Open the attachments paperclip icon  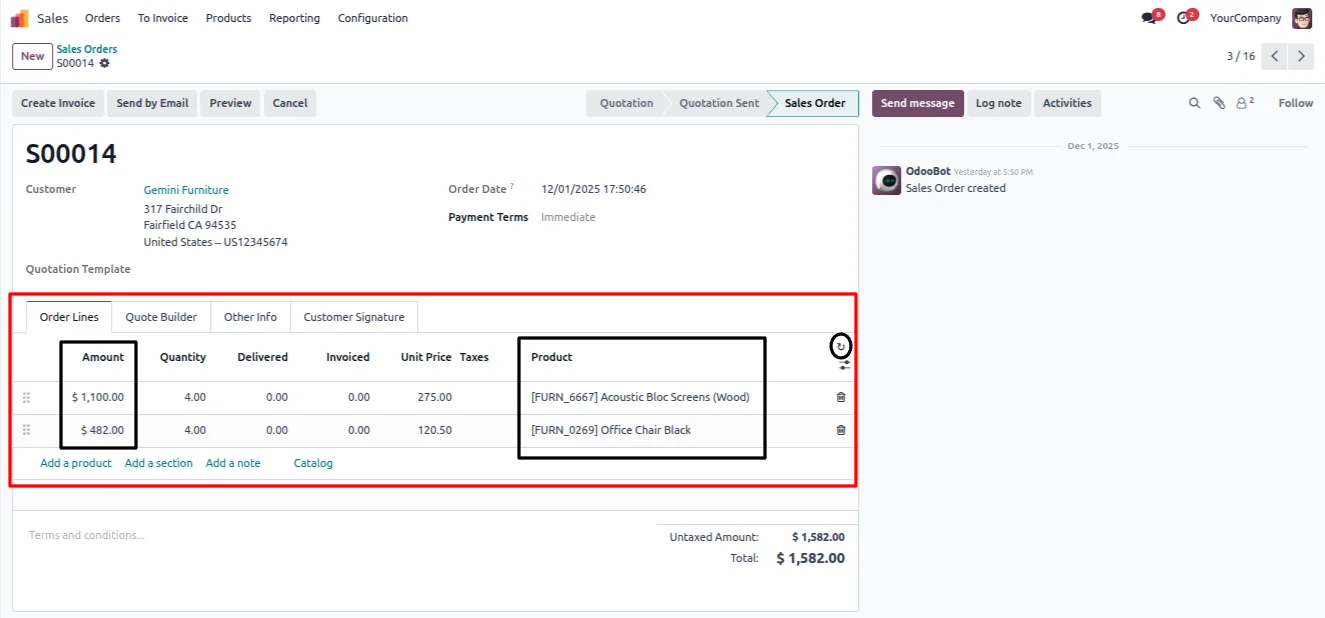1219,103
